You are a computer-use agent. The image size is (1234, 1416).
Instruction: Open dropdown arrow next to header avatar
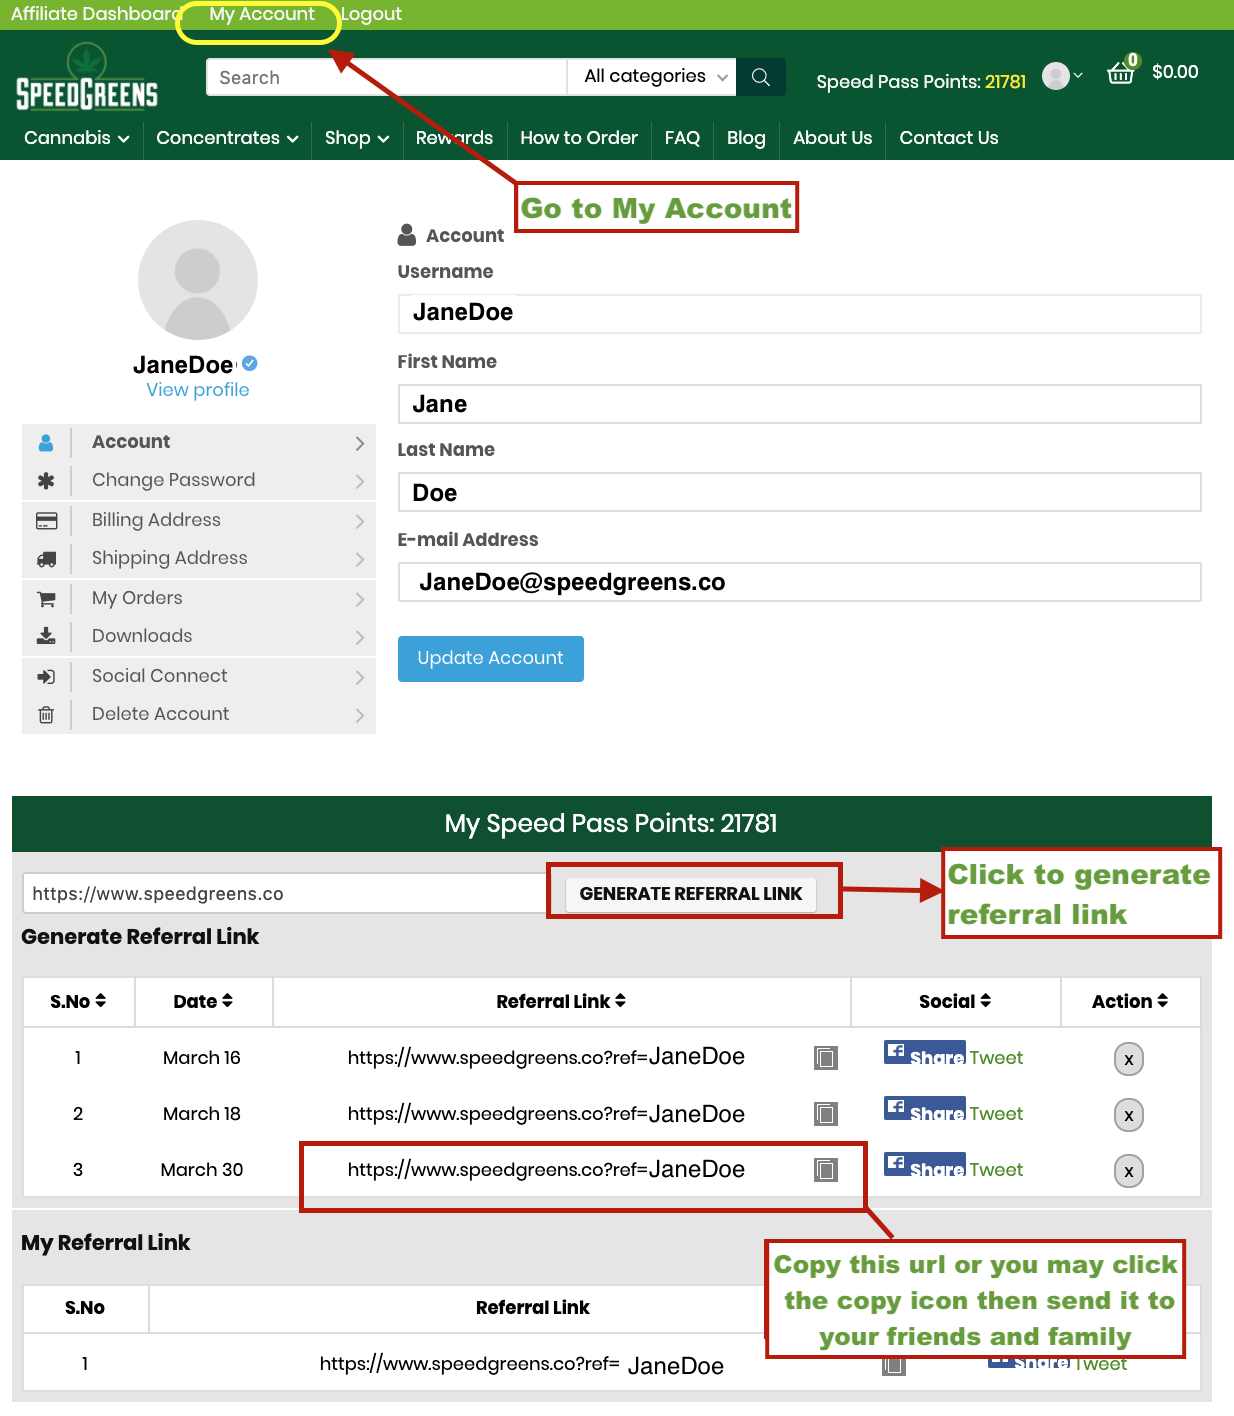pyautogui.click(x=1078, y=76)
